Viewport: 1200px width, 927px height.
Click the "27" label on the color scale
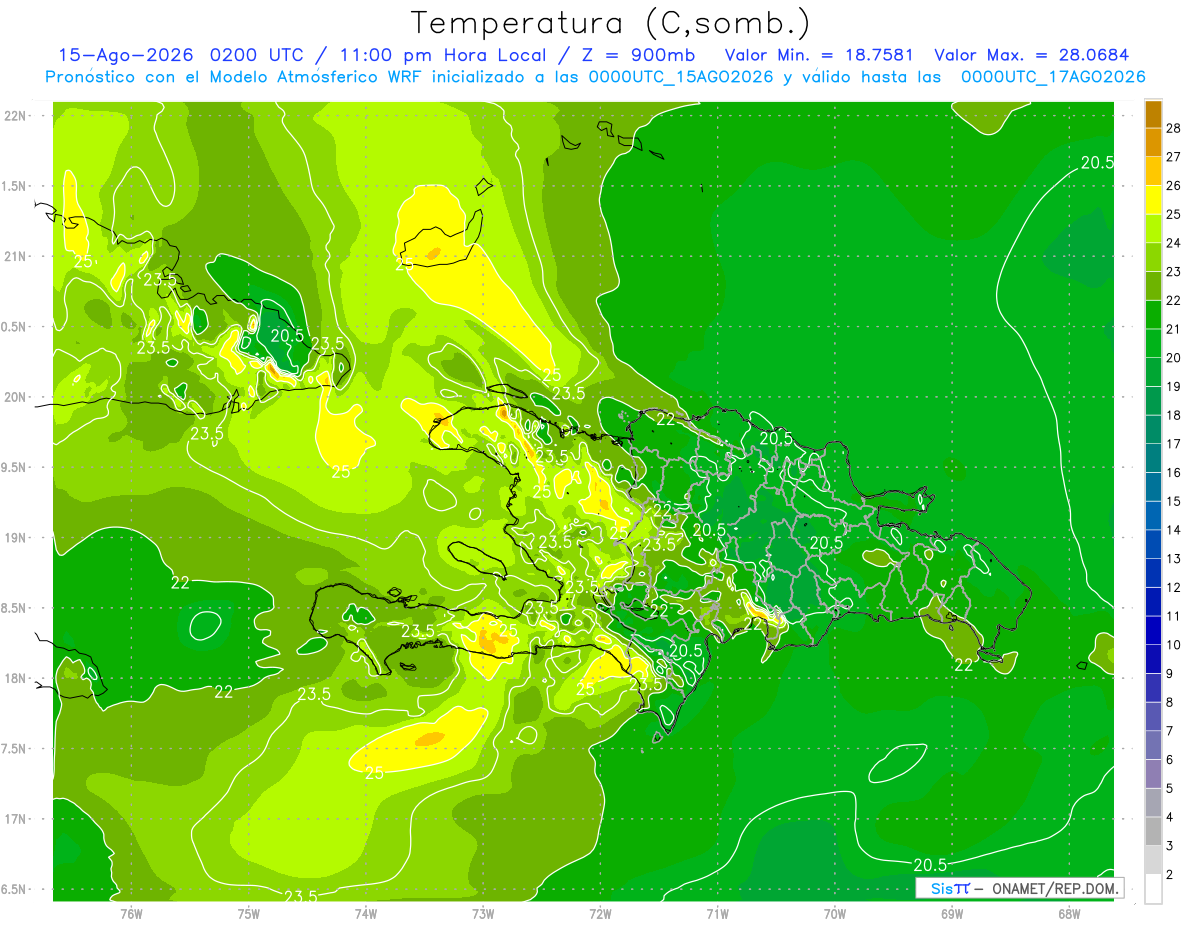(1174, 157)
